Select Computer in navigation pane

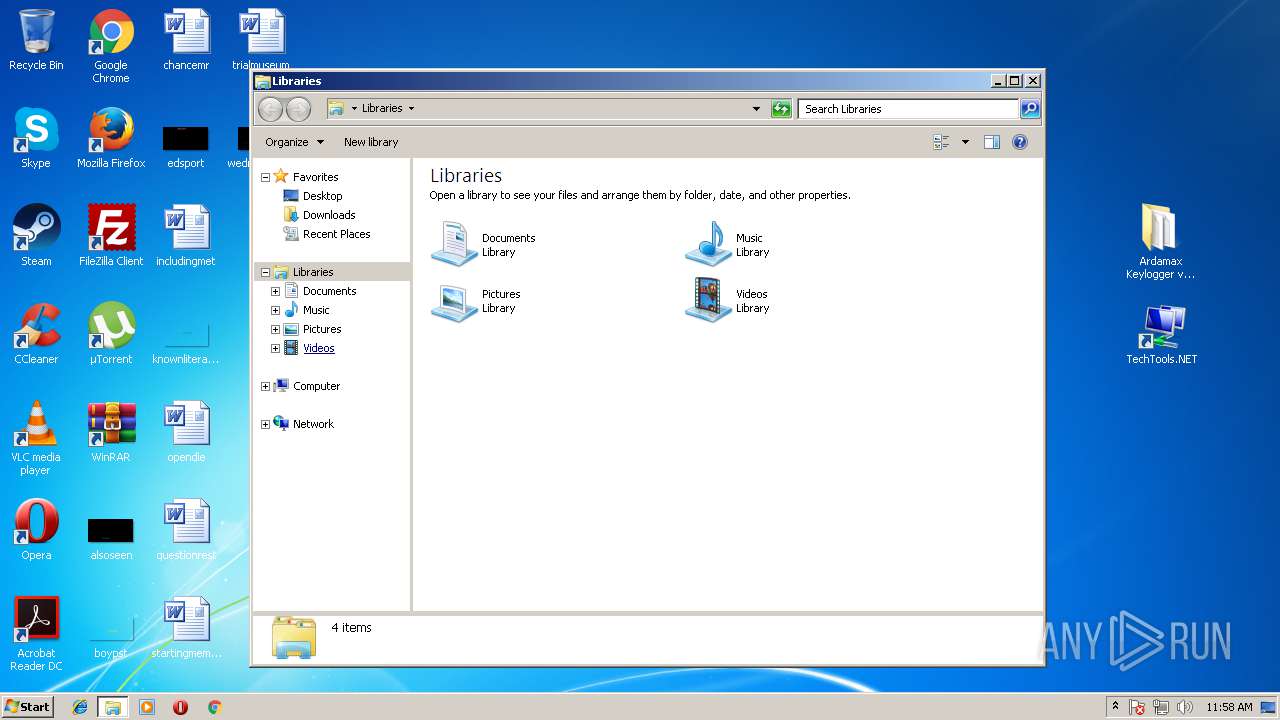[316, 386]
